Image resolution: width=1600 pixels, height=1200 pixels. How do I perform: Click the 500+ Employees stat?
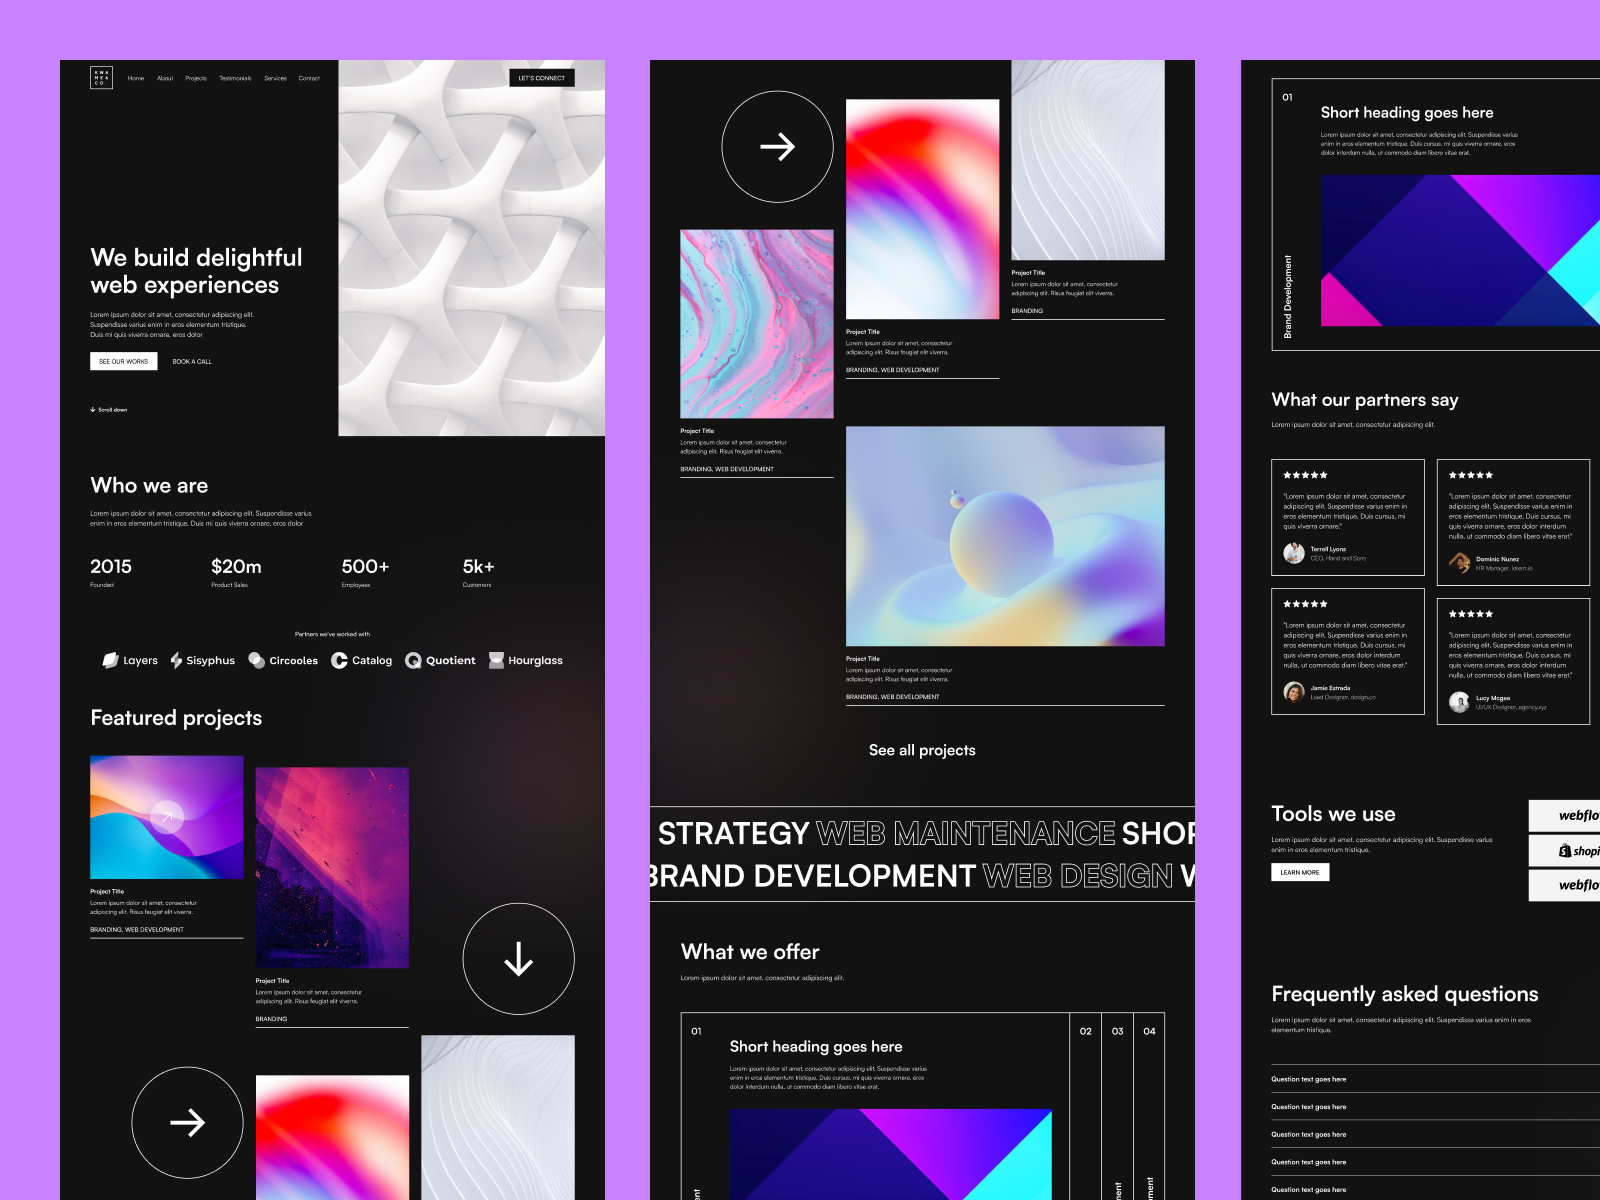coord(365,573)
